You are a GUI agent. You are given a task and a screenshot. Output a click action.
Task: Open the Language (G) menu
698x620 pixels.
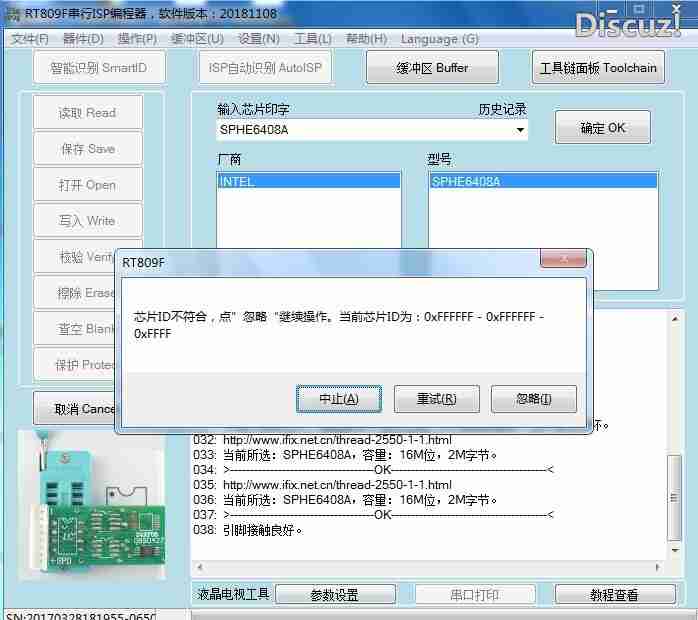tap(439, 39)
